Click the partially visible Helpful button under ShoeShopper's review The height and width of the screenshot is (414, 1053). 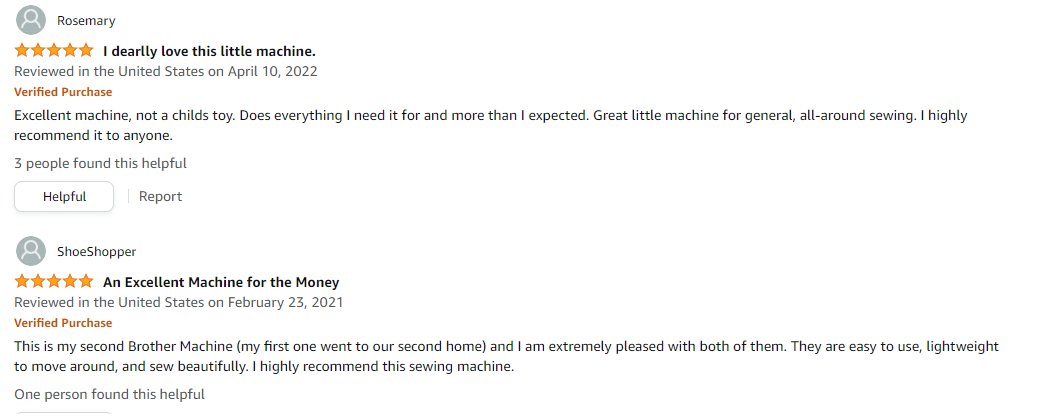tap(64, 413)
